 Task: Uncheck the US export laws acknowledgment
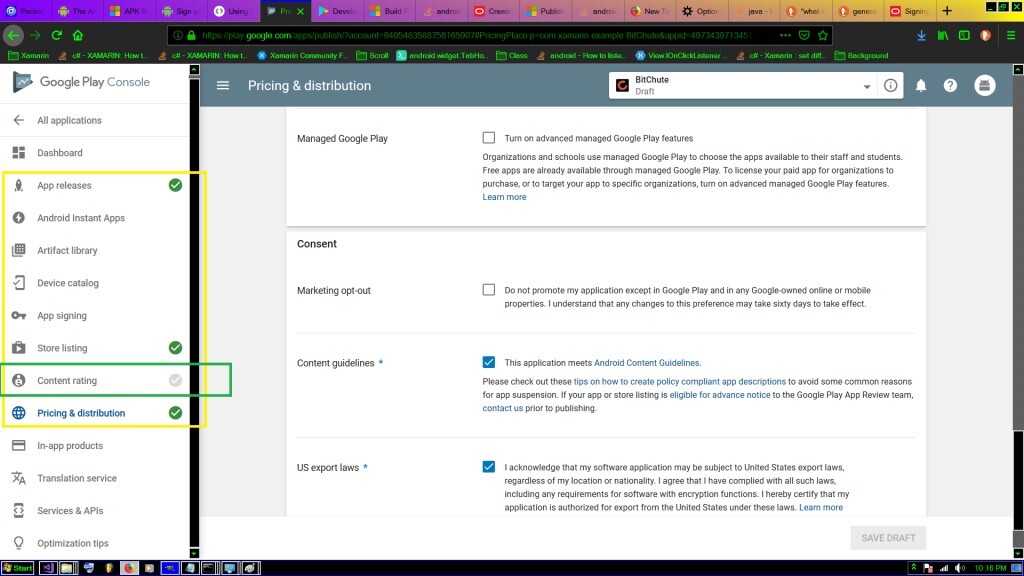[488, 466]
